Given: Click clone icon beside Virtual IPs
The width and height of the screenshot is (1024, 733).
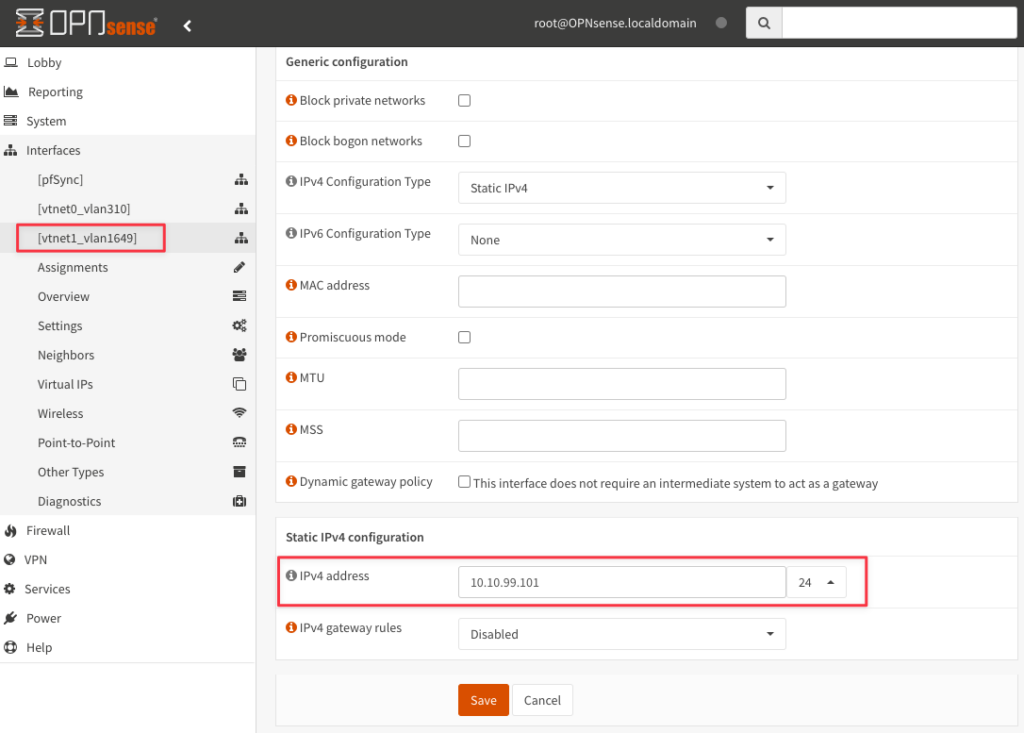Looking at the screenshot, I should 240,384.
